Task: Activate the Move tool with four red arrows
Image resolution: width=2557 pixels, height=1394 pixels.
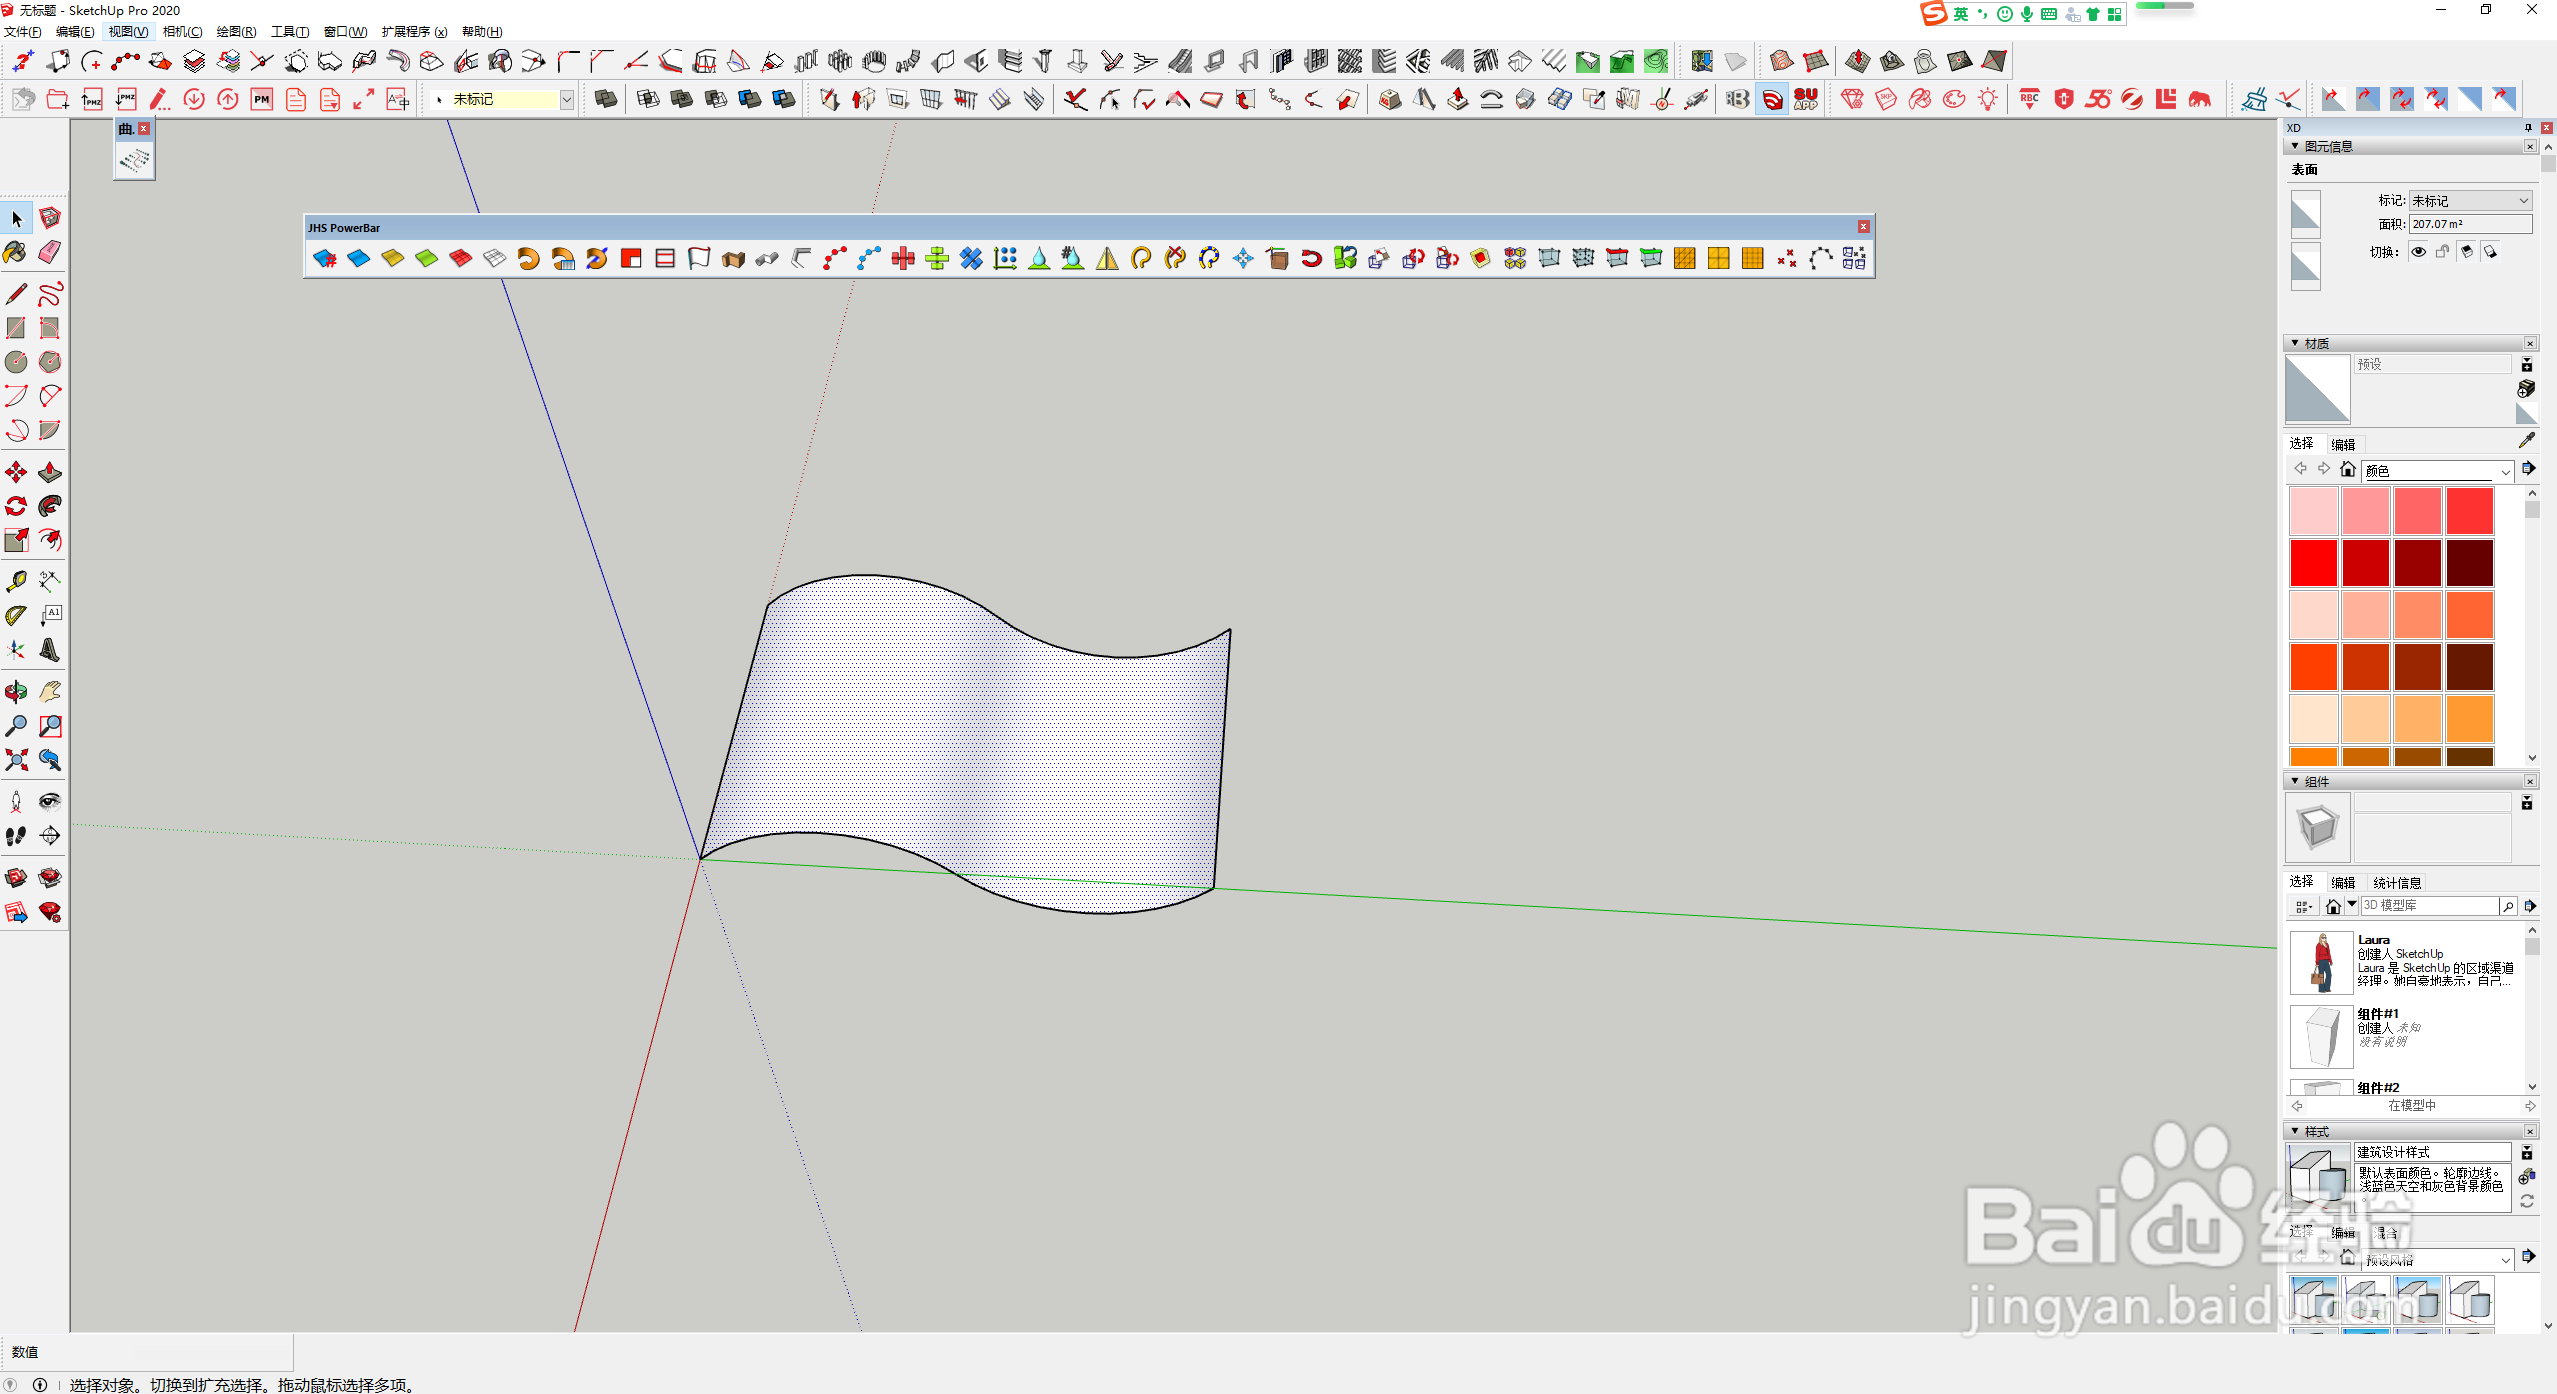Action: pyautogui.click(x=16, y=472)
